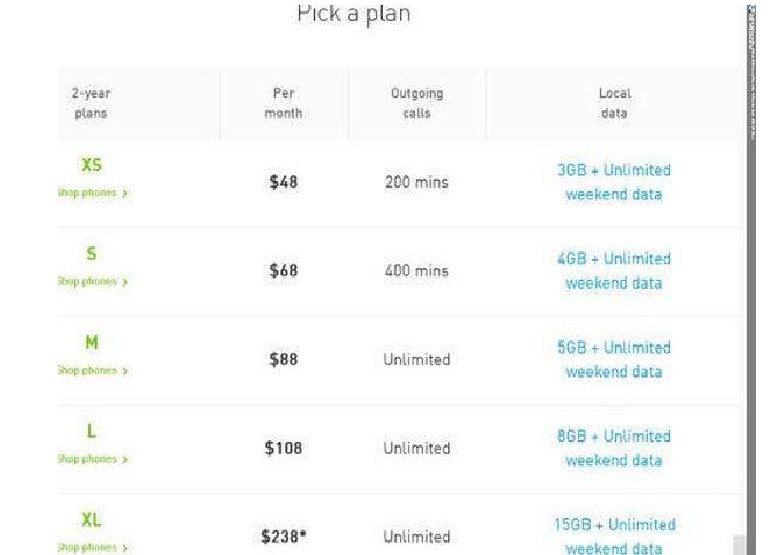Viewport: 781px width, 555px height.
Task: Open Shop phones link under S plan
Action: pos(92,282)
